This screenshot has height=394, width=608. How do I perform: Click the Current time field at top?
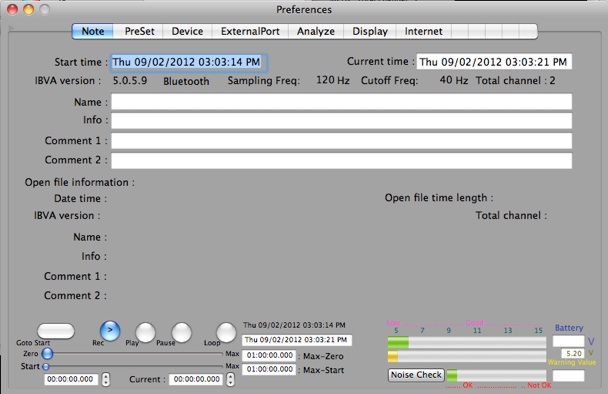point(494,62)
